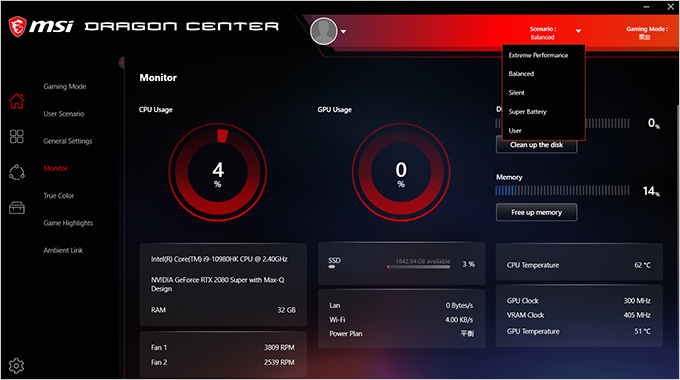
Task: Open Gaming Mode in side menu
Action: pyautogui.click(x=65, y=86)
